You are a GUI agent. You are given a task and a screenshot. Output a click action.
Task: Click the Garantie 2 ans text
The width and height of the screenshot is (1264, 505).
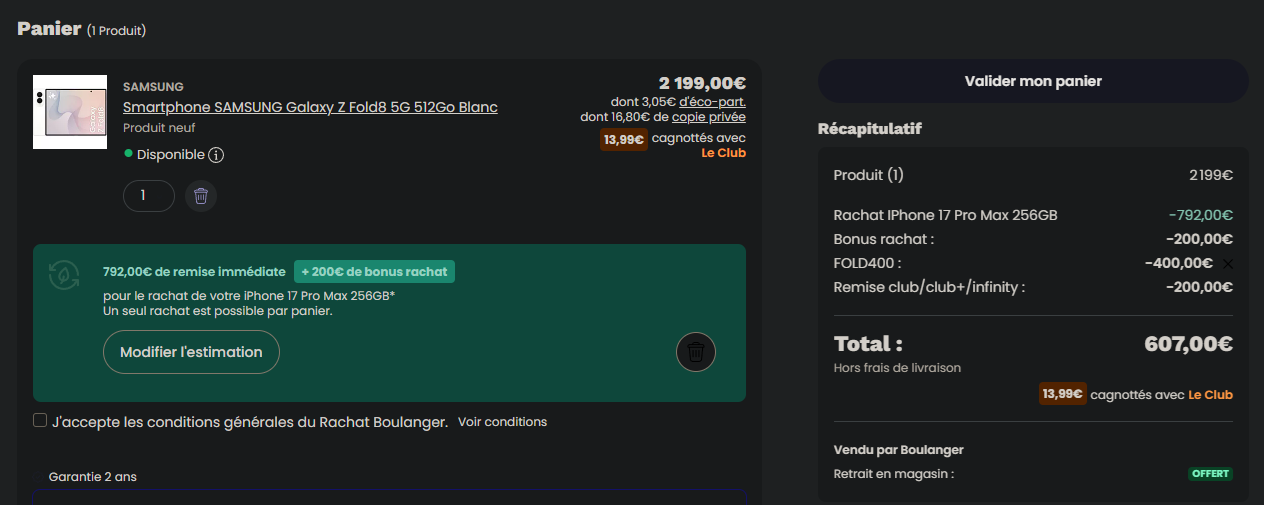[x=92, y=477]
